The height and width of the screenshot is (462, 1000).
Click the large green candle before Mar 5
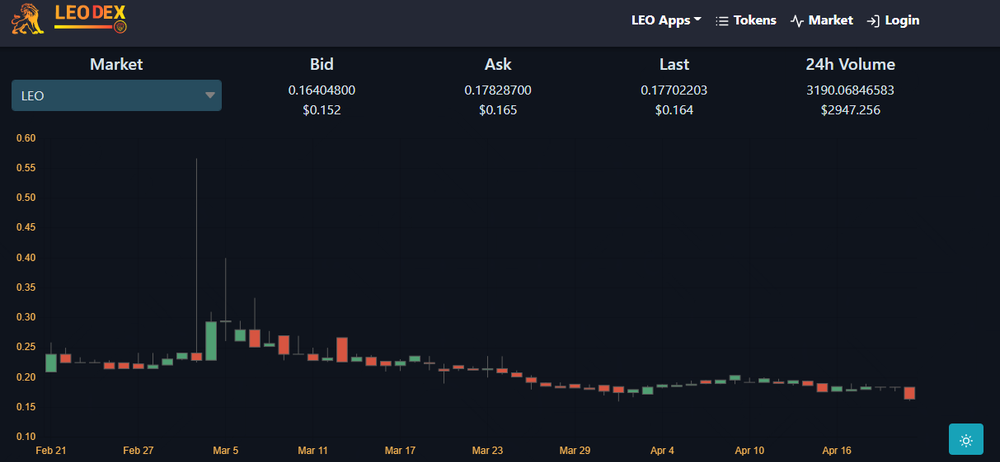point(211,341)
